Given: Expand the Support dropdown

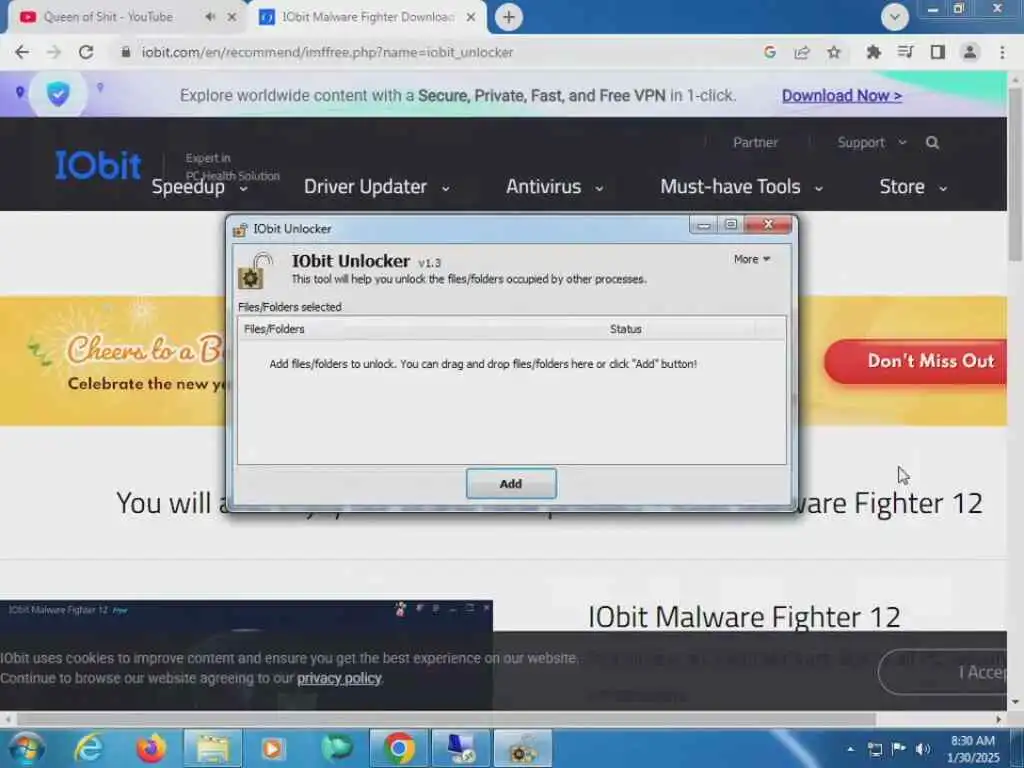Looking at the screenshot, I should tap(872, 142).
